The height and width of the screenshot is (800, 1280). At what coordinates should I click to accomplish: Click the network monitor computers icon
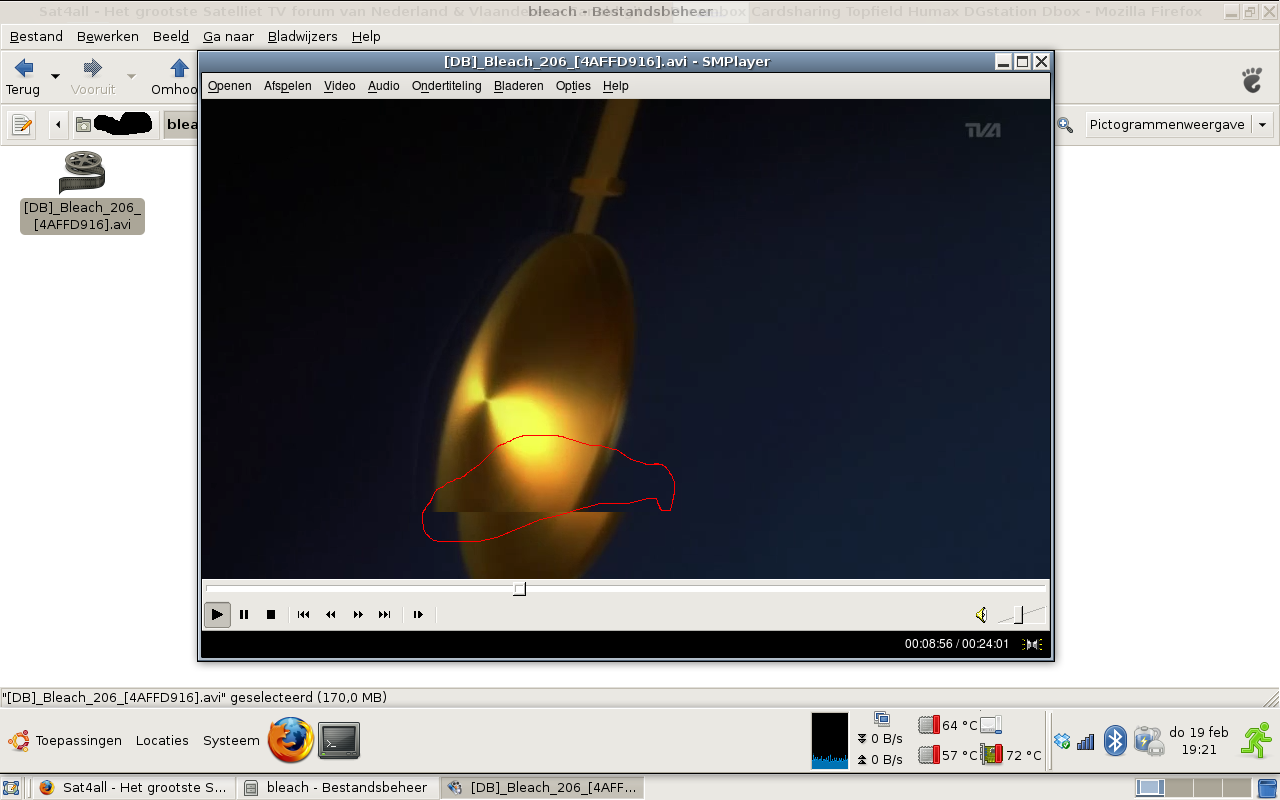881,719
